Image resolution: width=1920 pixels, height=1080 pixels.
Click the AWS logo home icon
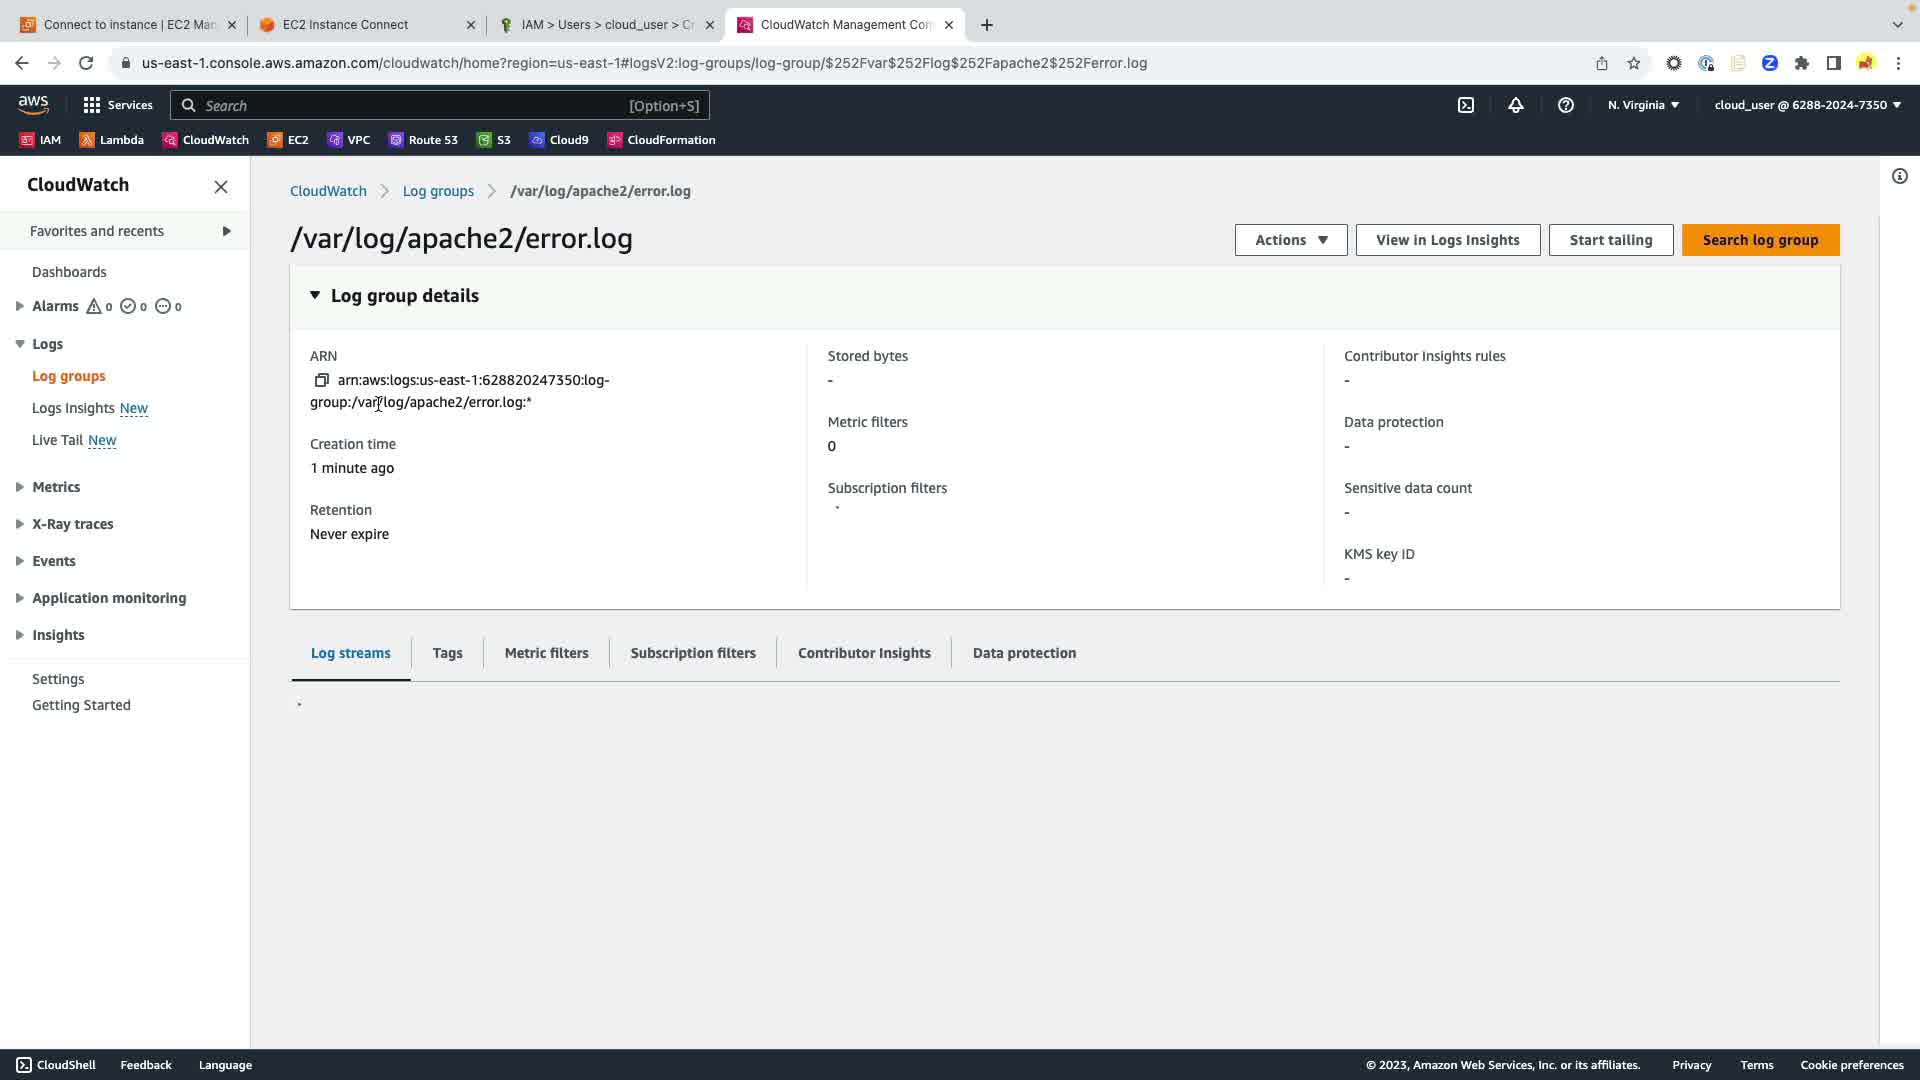[33, 105]
